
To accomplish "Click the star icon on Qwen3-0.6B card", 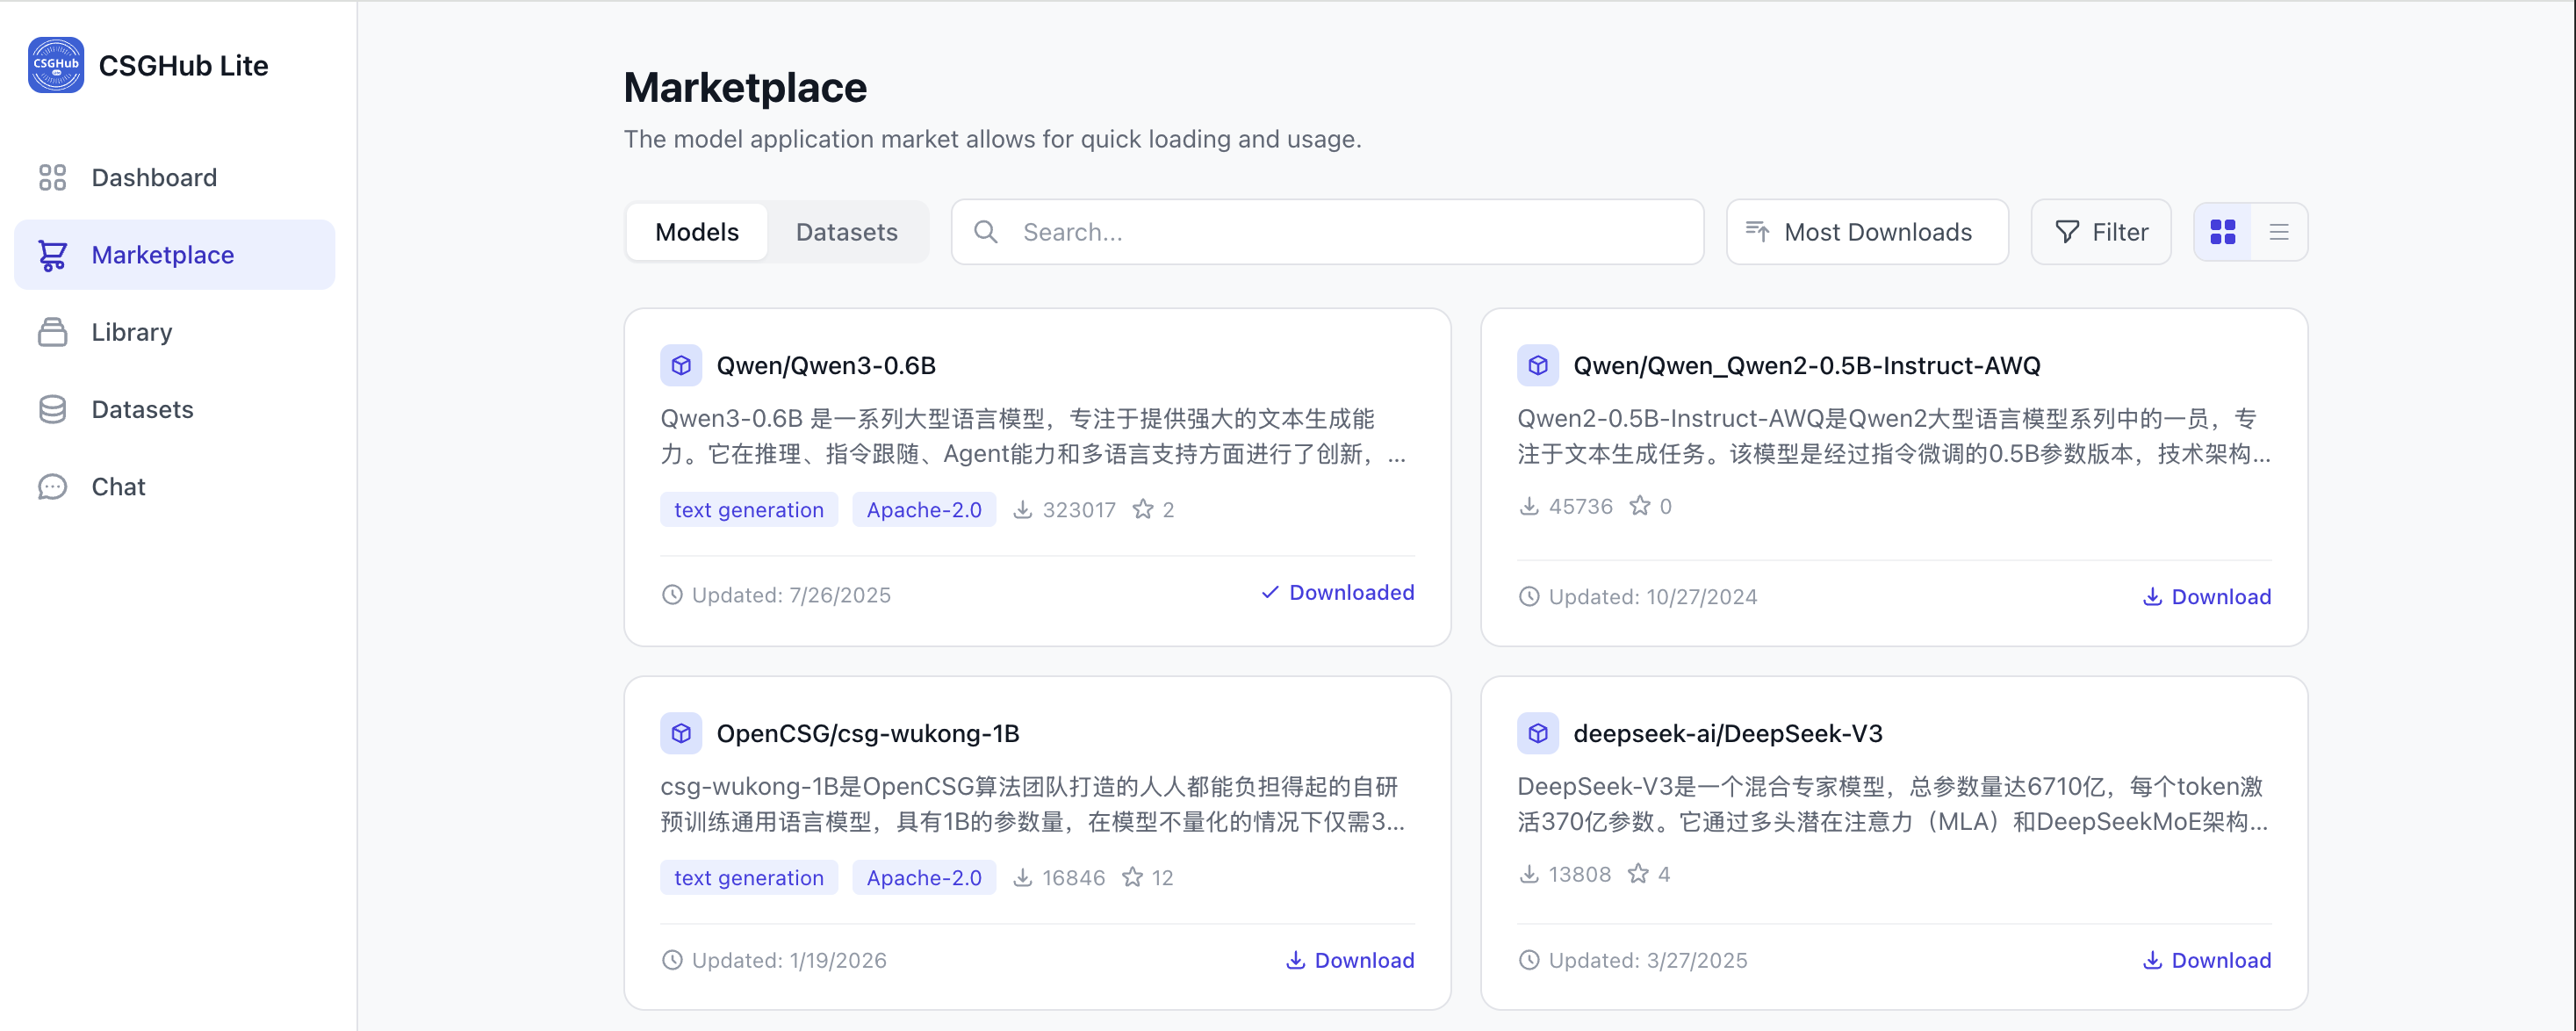I will 1142,510.
